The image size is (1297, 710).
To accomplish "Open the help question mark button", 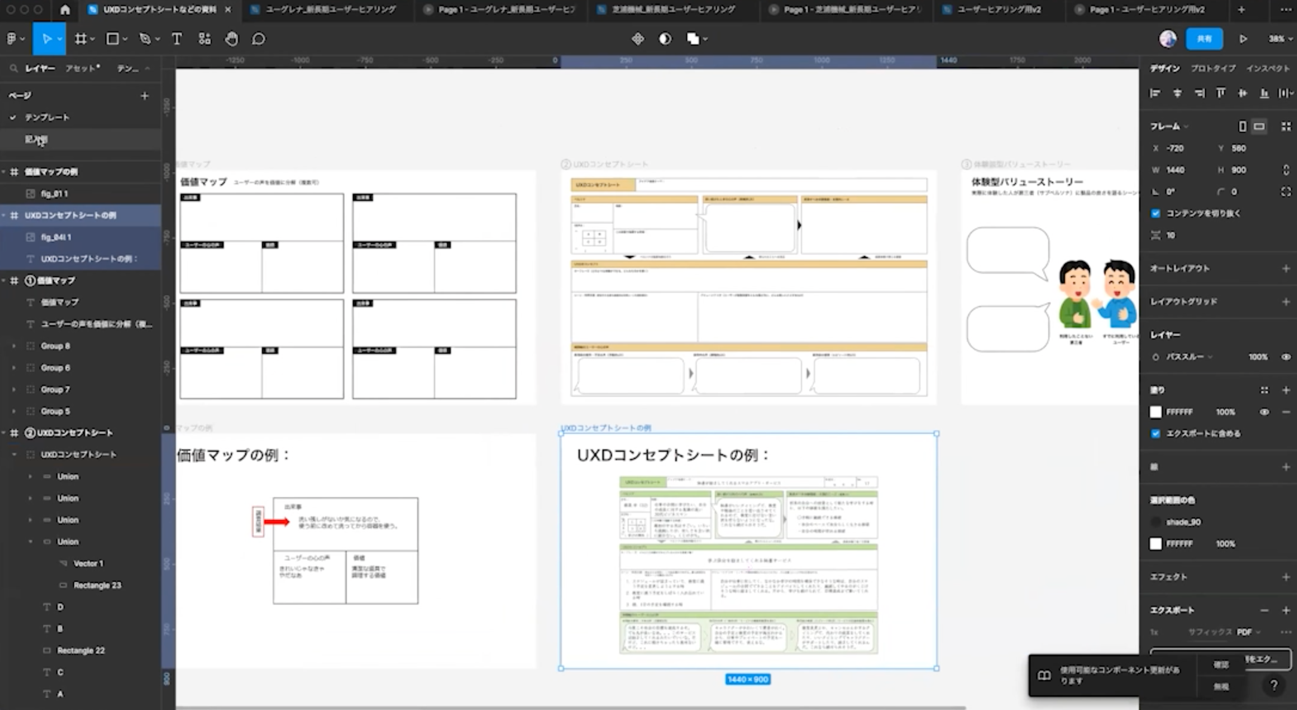I will pyautogui.click(x=1273, y=686).
